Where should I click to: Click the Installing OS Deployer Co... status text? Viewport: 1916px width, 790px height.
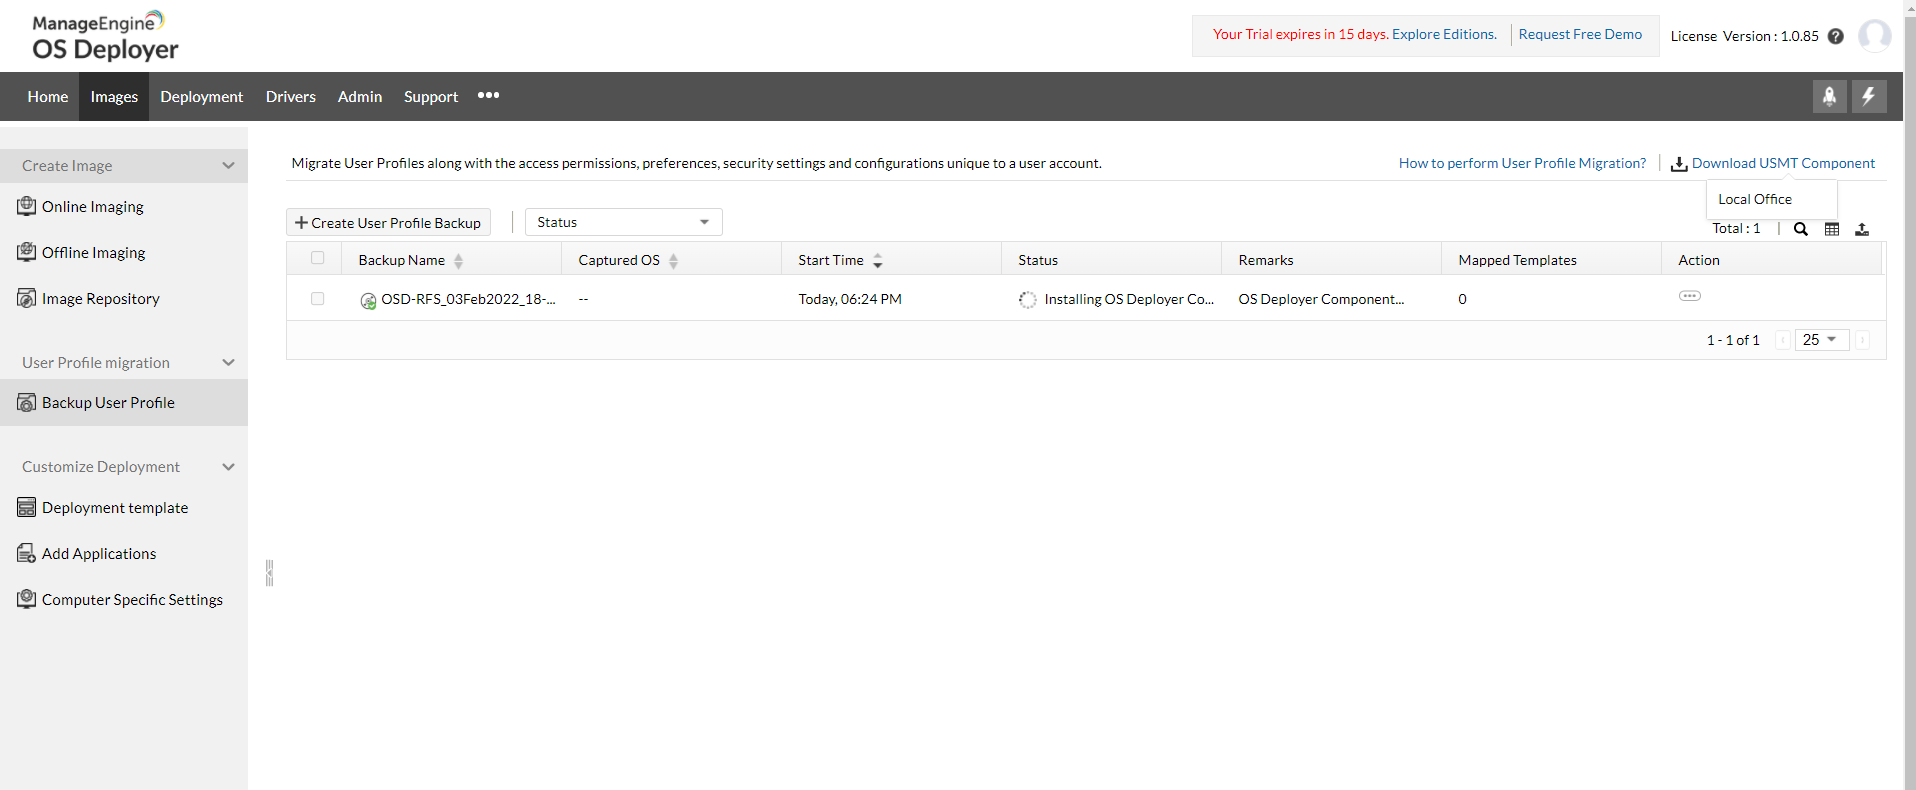1129,299
